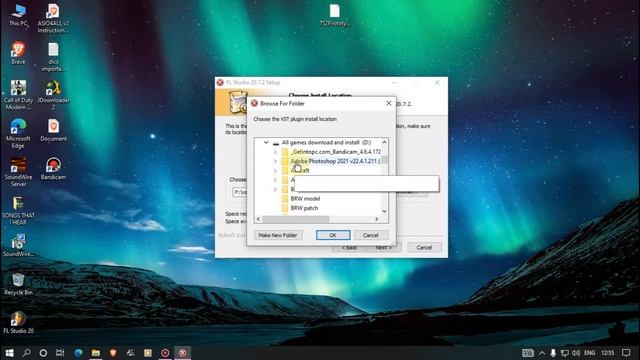Open network status tray icon

click(x=564, y=353)
